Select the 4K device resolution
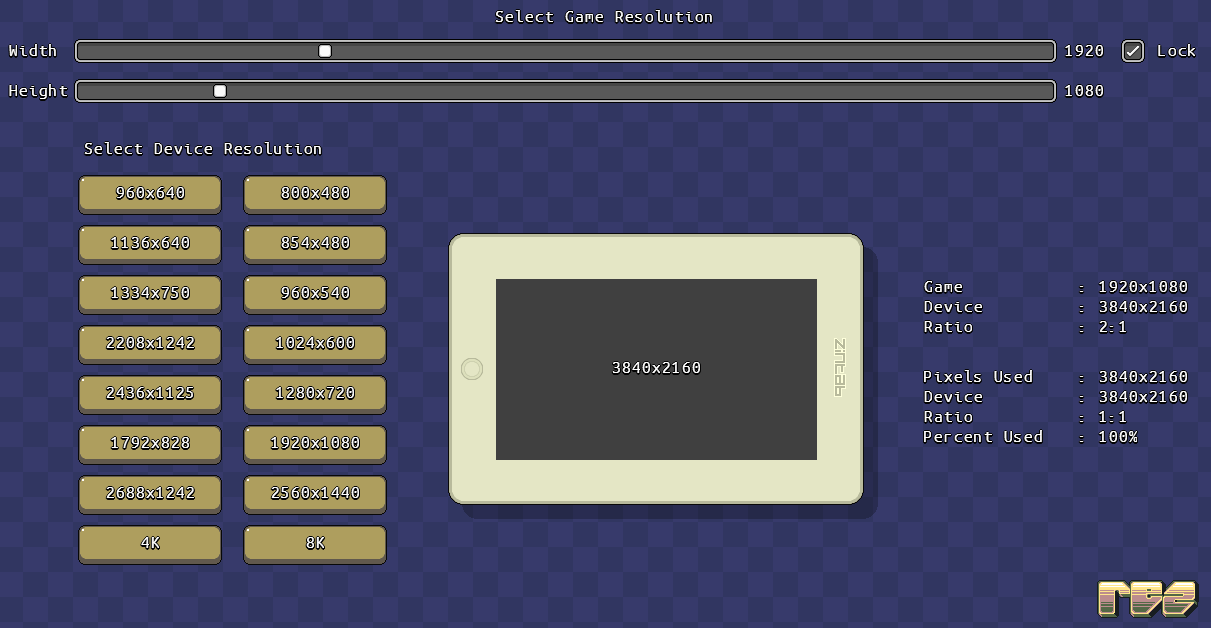 point(150,544)
